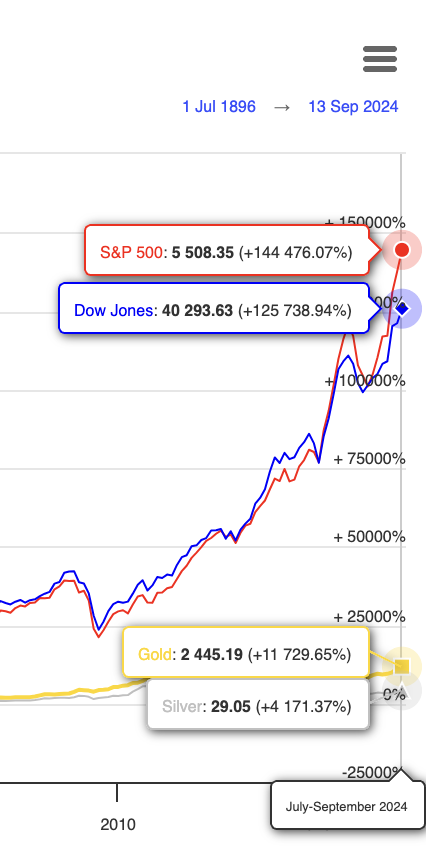Click the Dow Jones tooltip box
444x848 pixels.
(214, 308)
